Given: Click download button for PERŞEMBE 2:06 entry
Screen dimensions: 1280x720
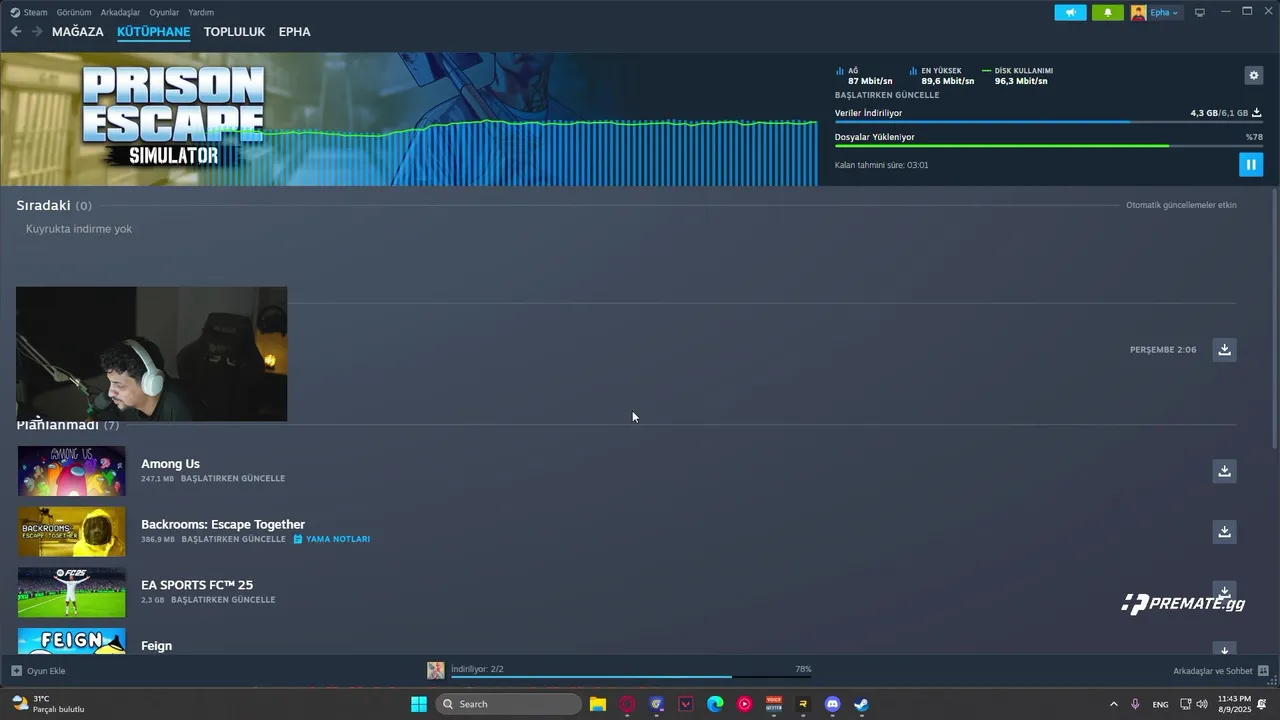Looking at the screenshot, I should point(1224,349).
